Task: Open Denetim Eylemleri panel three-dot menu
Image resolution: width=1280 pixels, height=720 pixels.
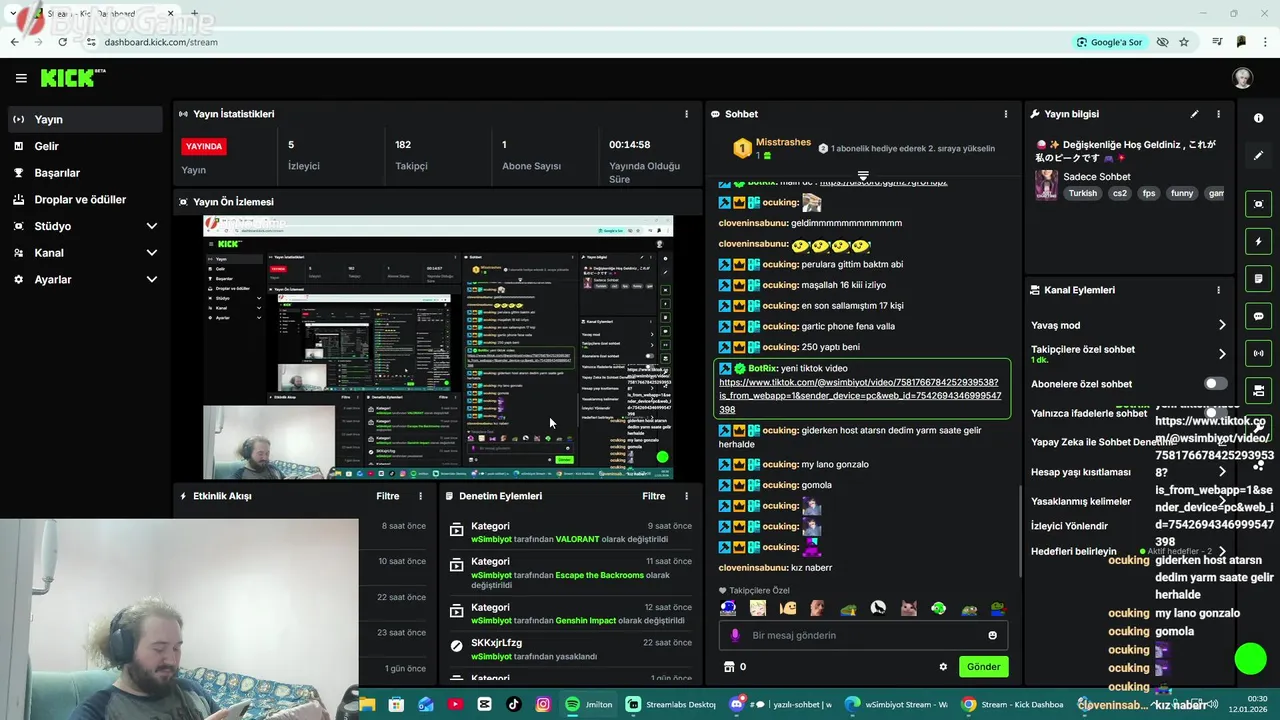Action: [x=686, y=496]
